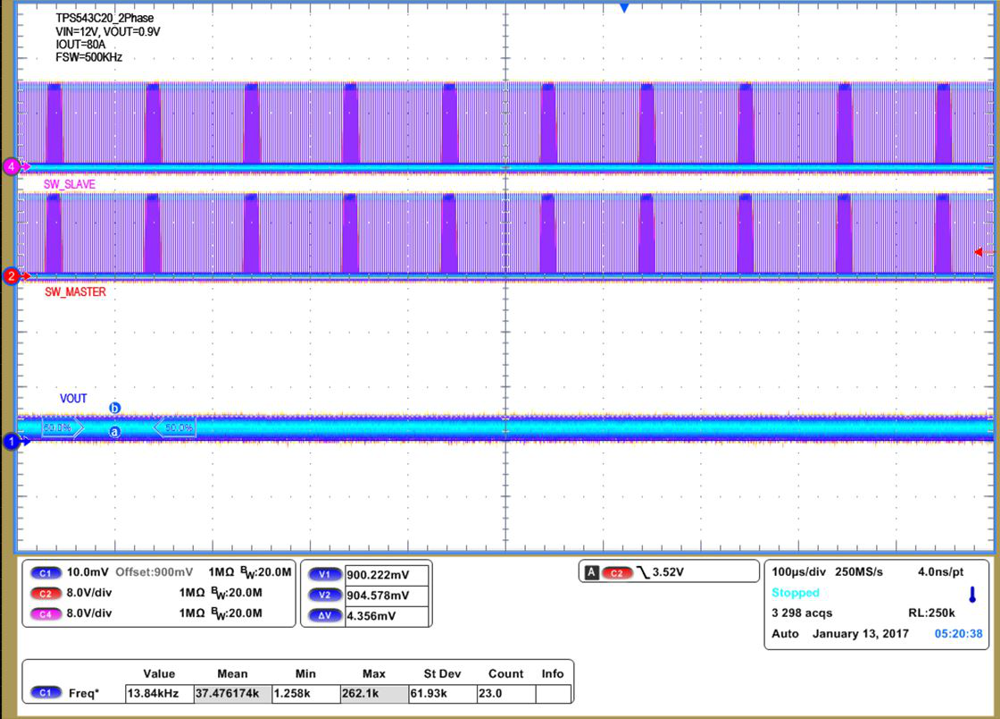This screenshot has width=1000, height=719.
Task: Select the C2 channel badge showing 8.0V/div
Action: tap(46, 593)
